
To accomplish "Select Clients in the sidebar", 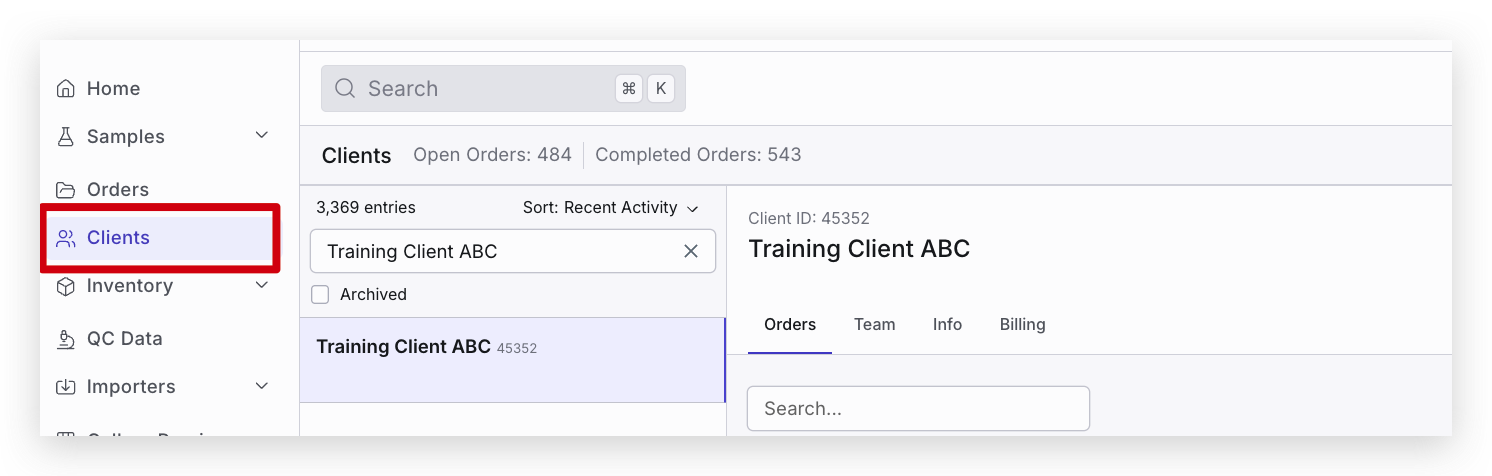I will point(160,238).
